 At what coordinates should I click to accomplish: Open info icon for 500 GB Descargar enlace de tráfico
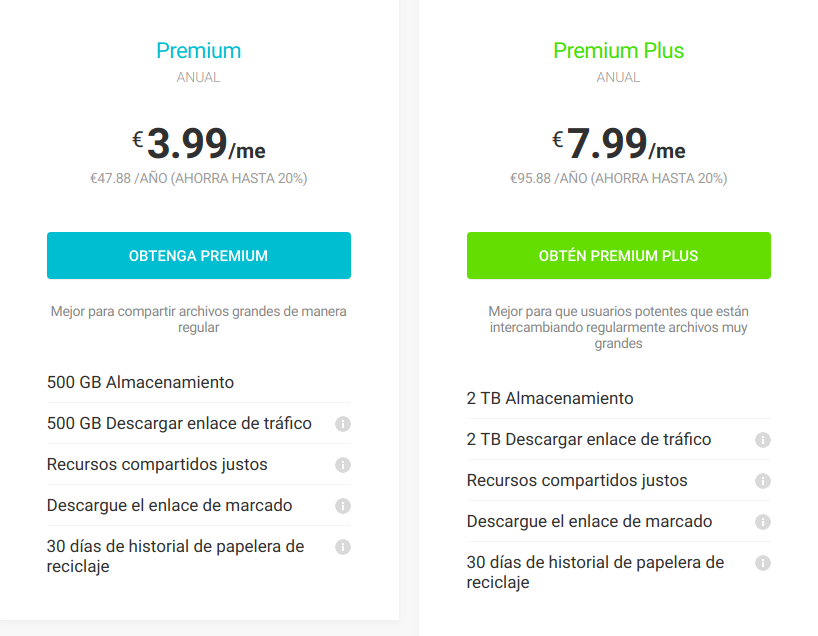point(343,424)
